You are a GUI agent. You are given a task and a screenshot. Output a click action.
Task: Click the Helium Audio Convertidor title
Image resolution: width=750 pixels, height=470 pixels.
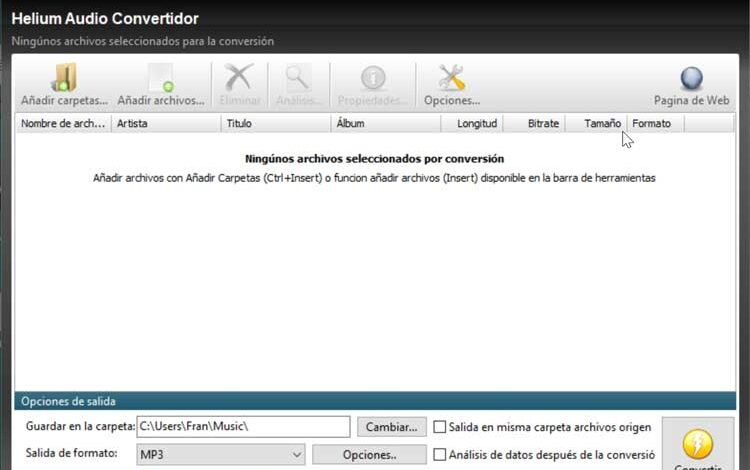click(105, 19)
